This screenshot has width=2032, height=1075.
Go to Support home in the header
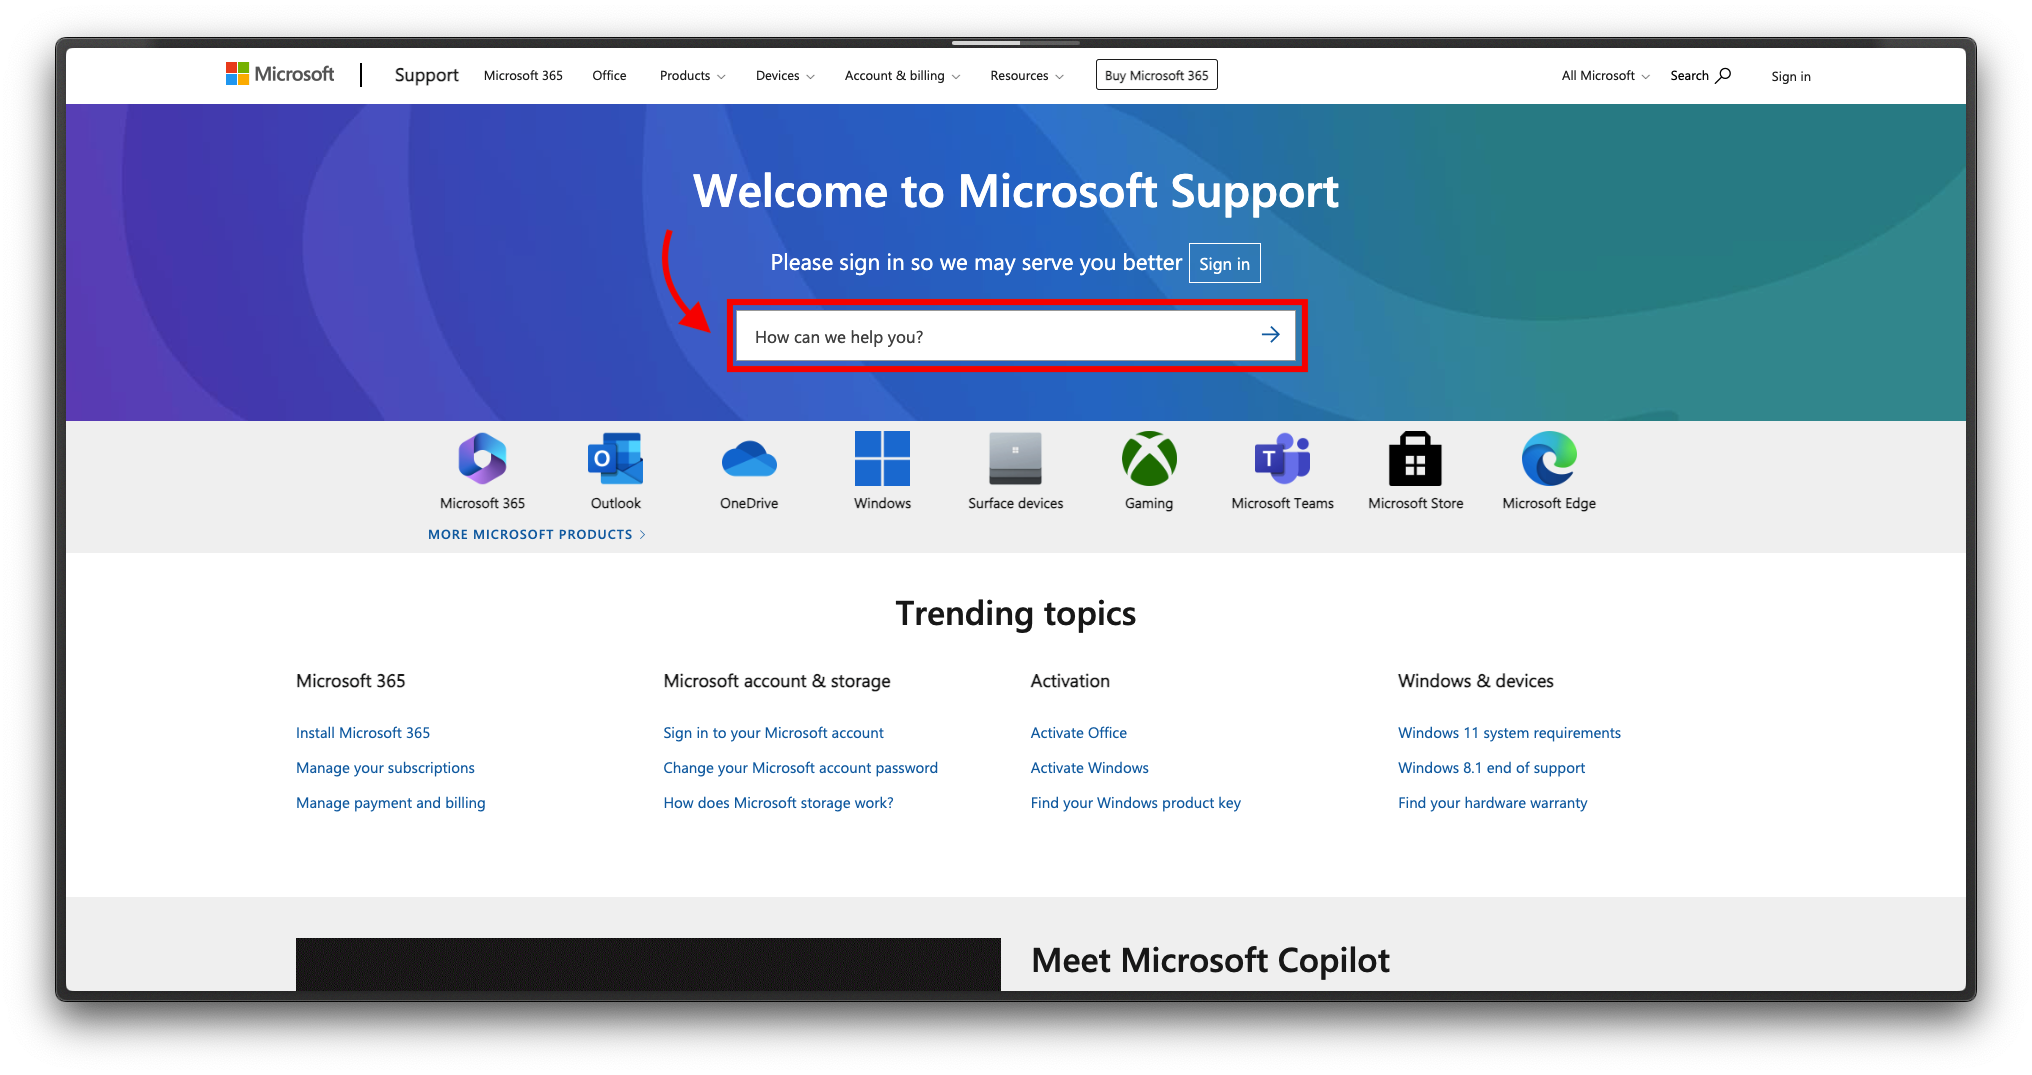point(426,75)
